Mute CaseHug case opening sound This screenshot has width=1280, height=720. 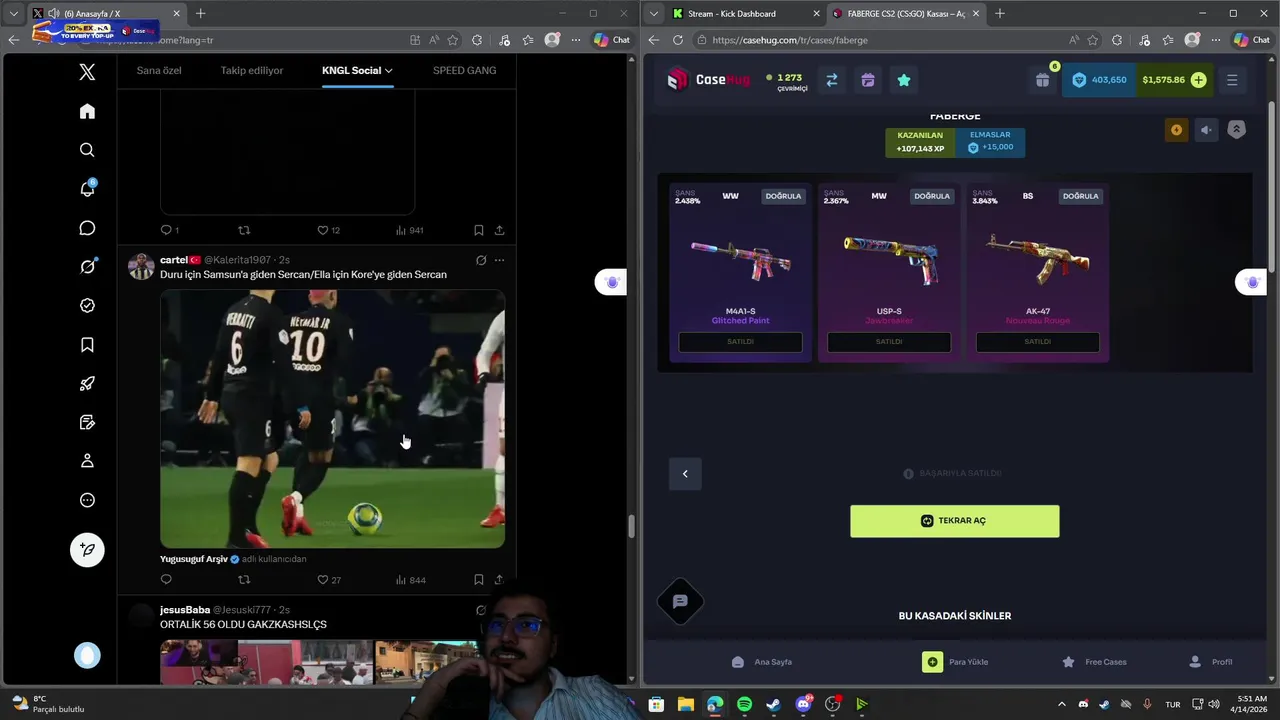1206,130
